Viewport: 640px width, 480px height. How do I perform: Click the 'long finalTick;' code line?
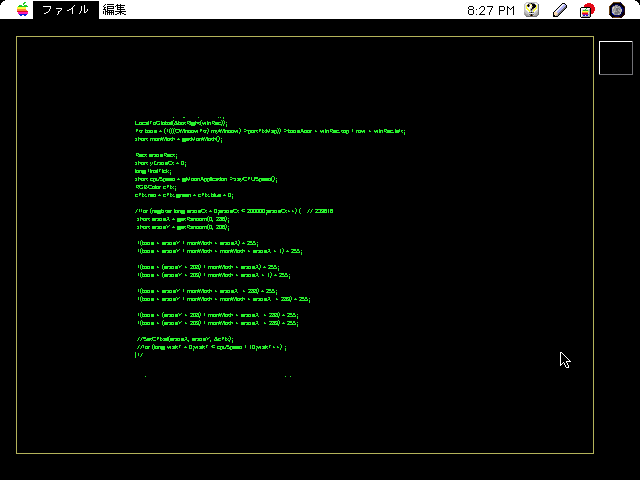[155, 171]
